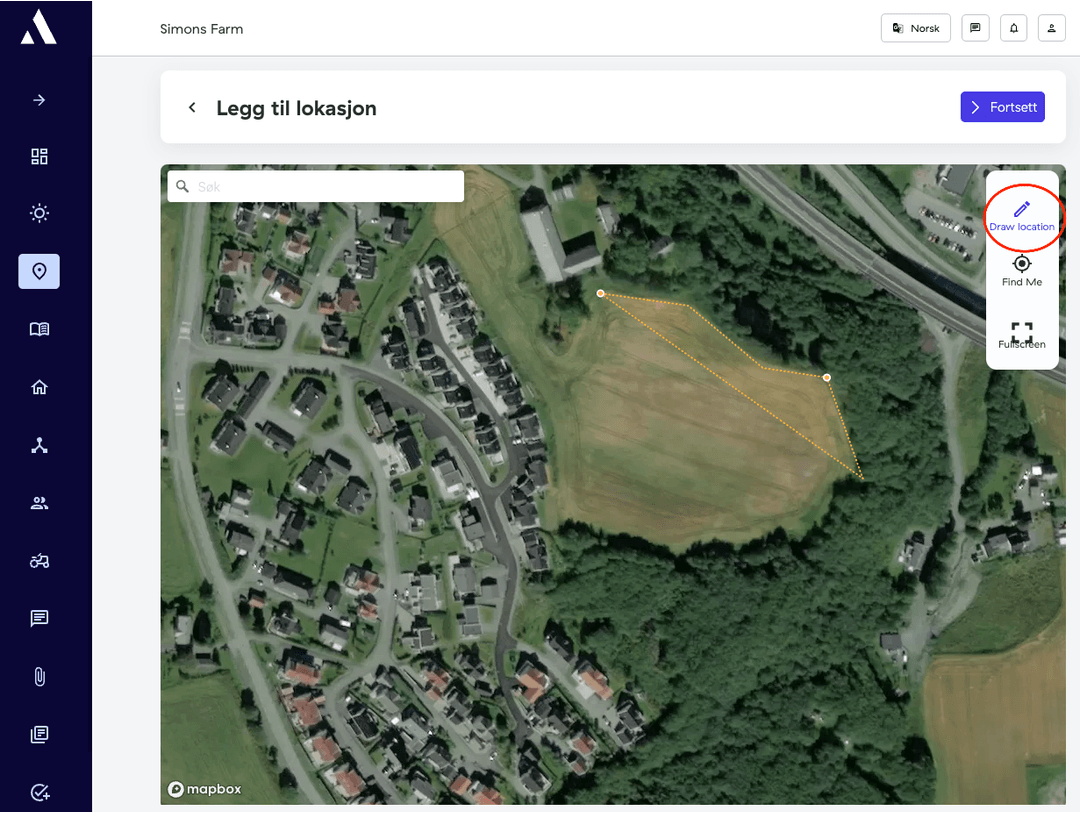The height and width of the screenshot is (817, 1080).
Task: Select the location pin icon in sidebar
Action: [x=39, y=271]
